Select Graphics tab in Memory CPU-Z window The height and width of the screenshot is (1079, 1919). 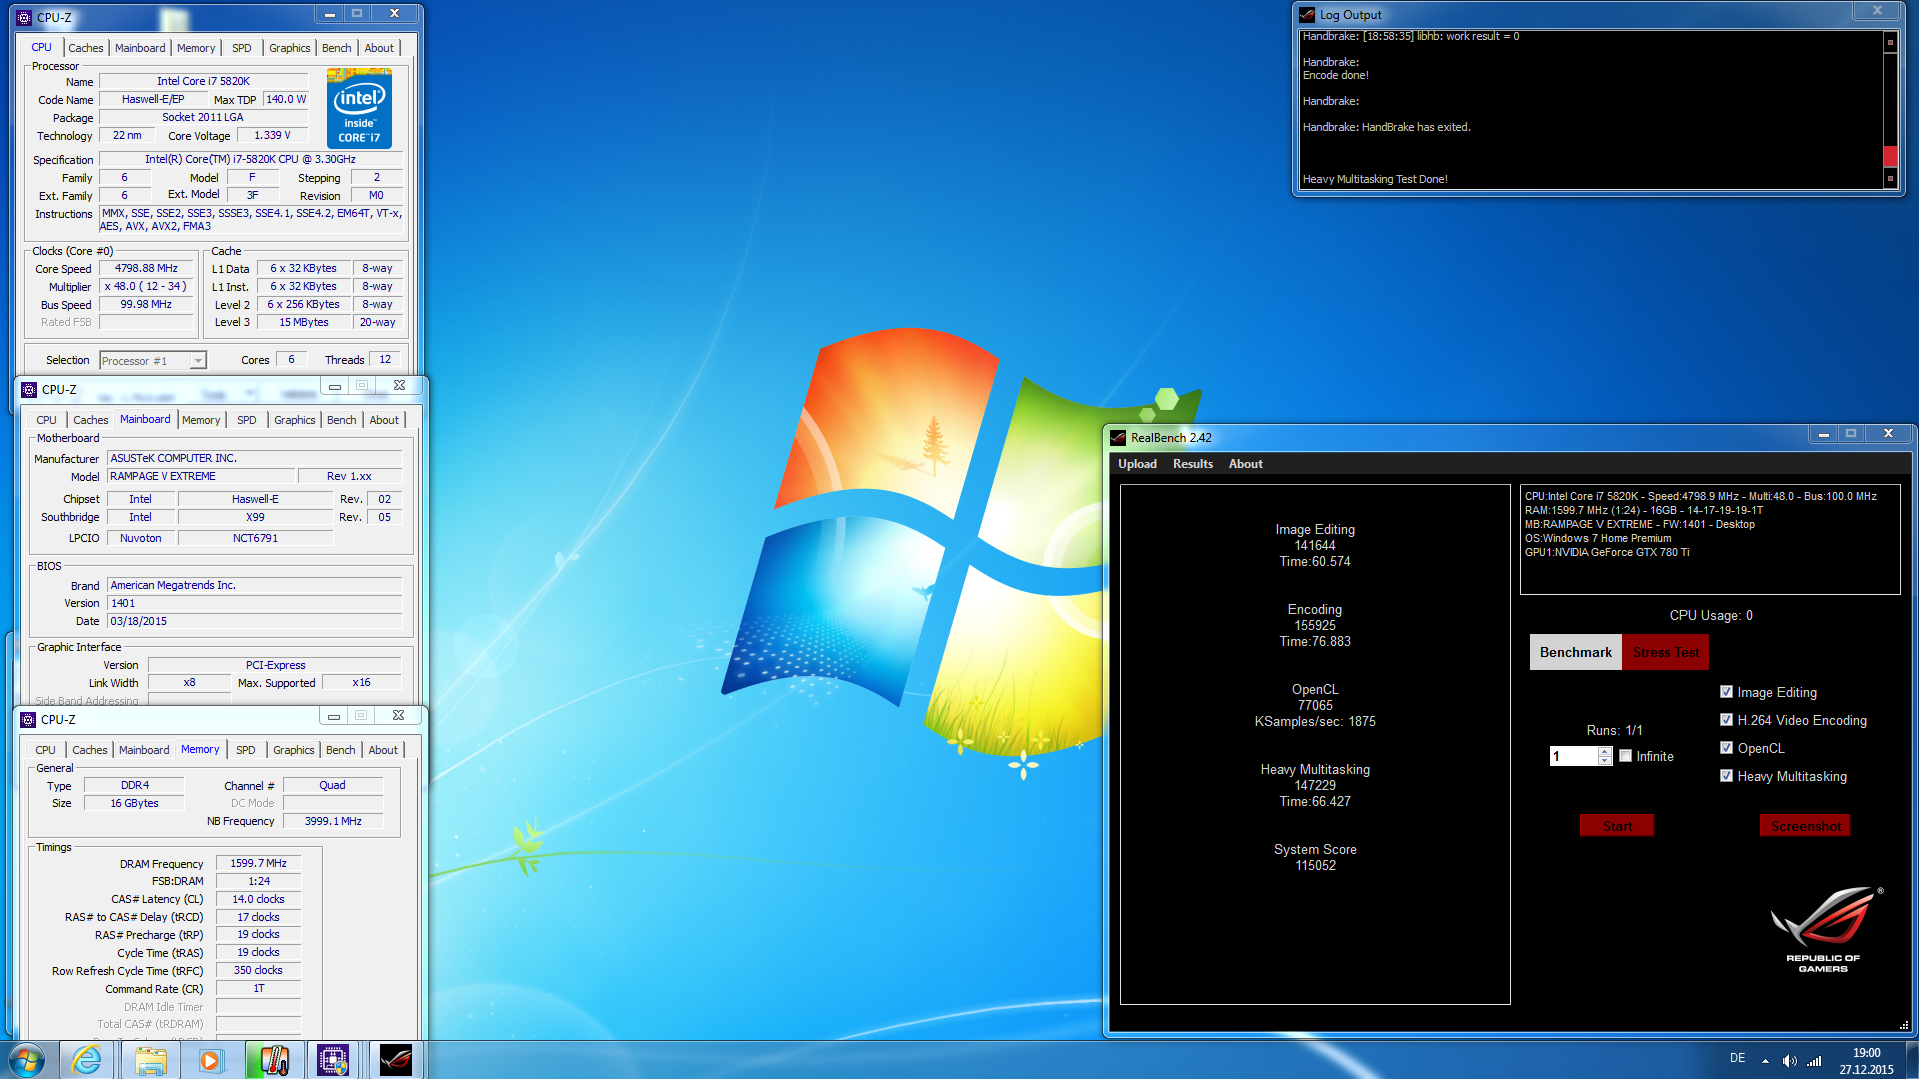pyautogui.click(x=294, y=750)
